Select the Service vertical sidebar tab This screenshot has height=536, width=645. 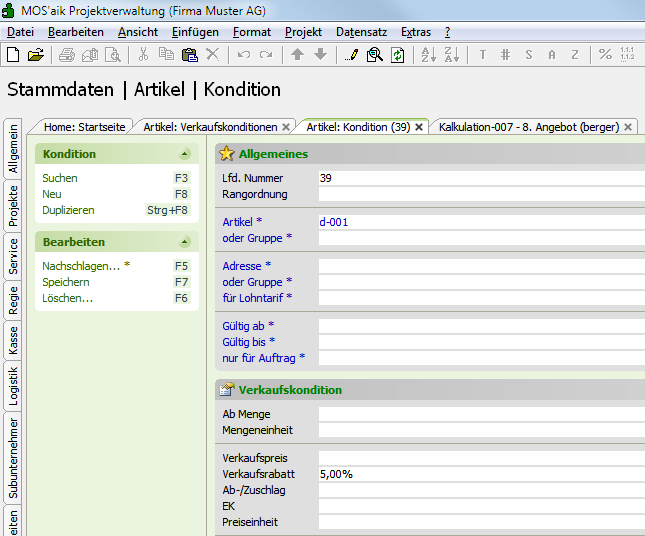(13, 256)
